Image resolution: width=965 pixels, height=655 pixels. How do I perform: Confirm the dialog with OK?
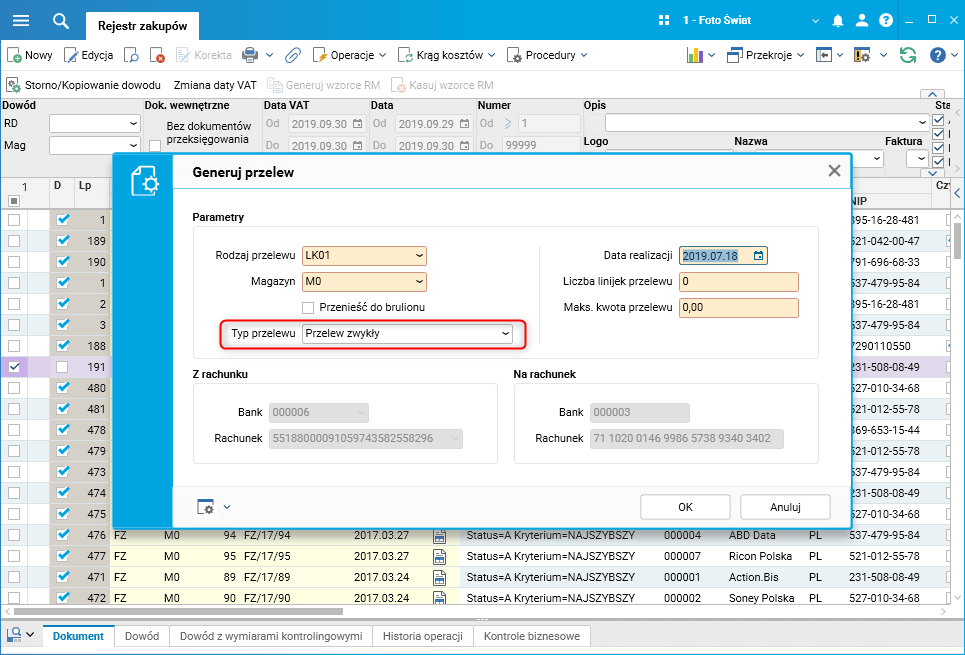[685, 507]
